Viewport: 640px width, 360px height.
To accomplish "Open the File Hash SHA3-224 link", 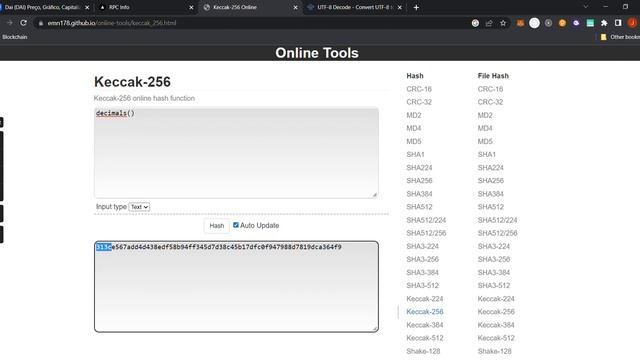I will (494, 246).
